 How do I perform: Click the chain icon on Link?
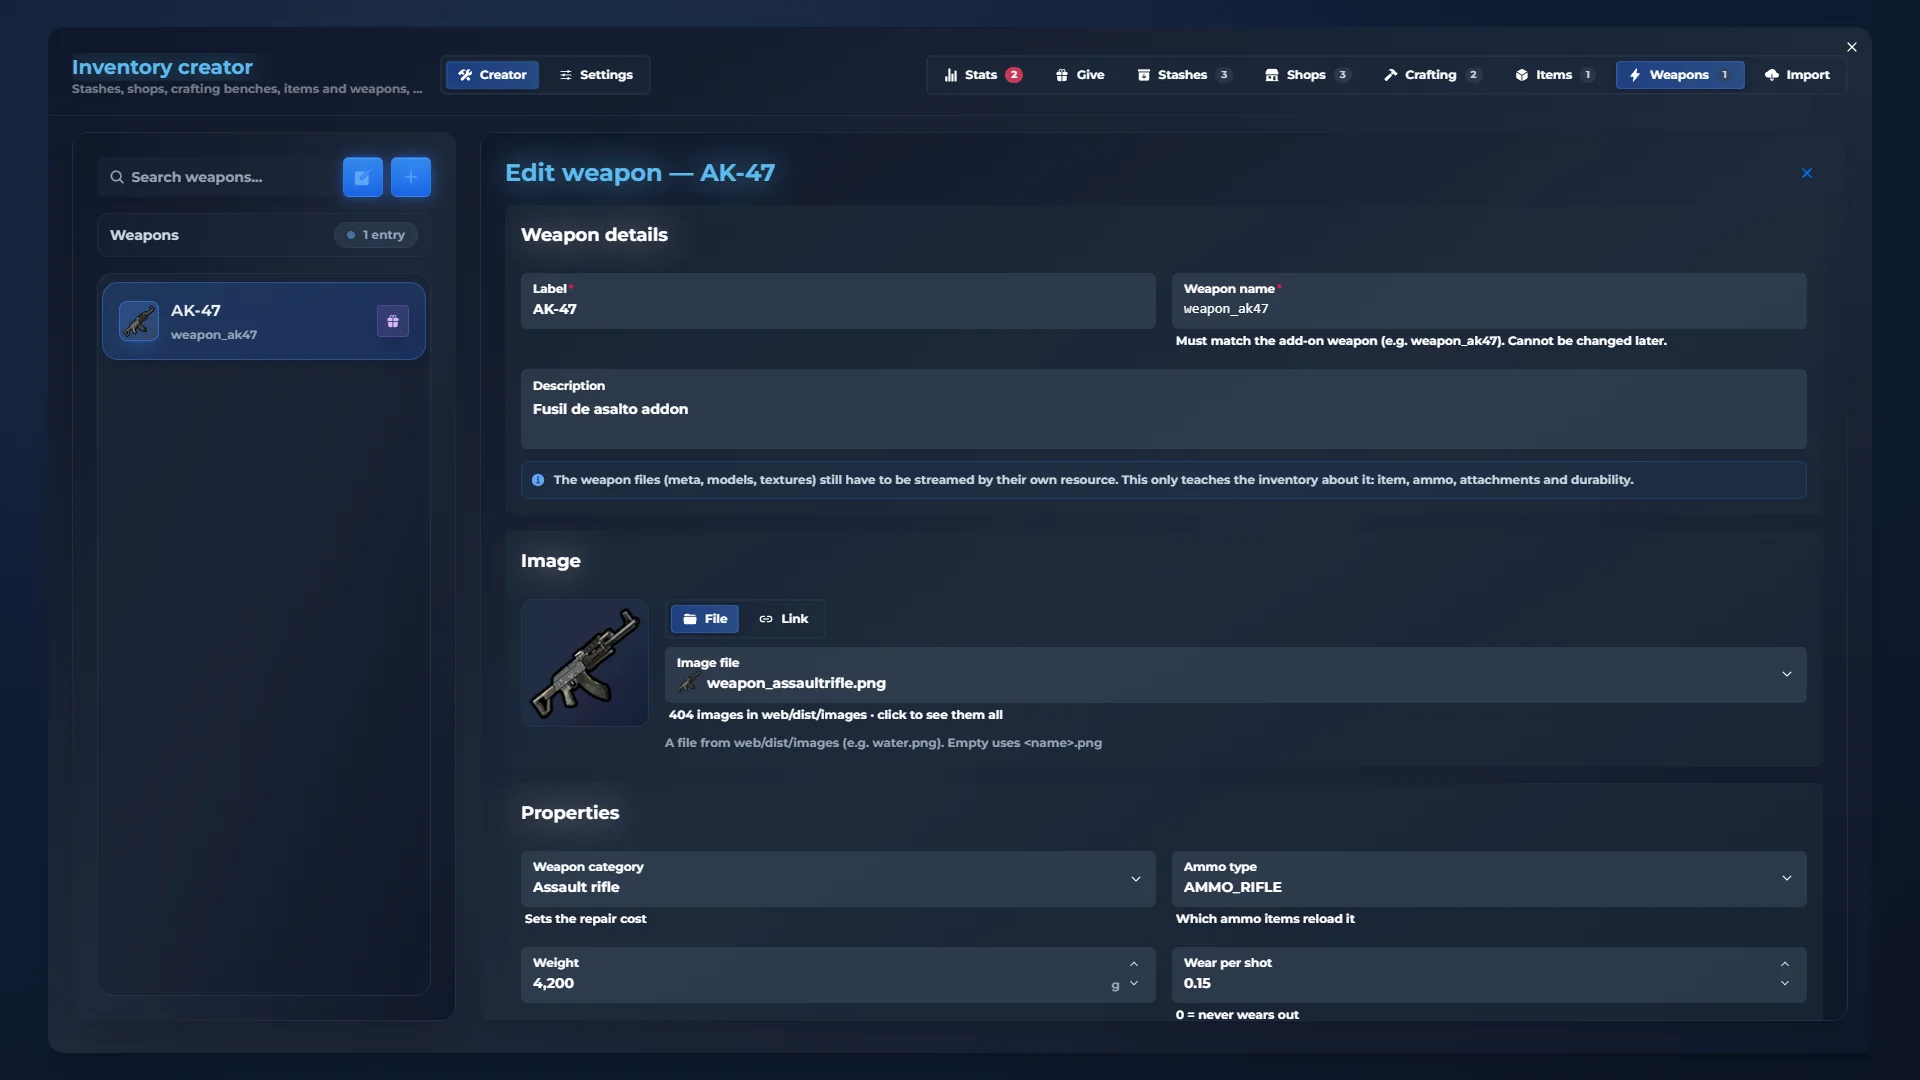pos(766,619)
